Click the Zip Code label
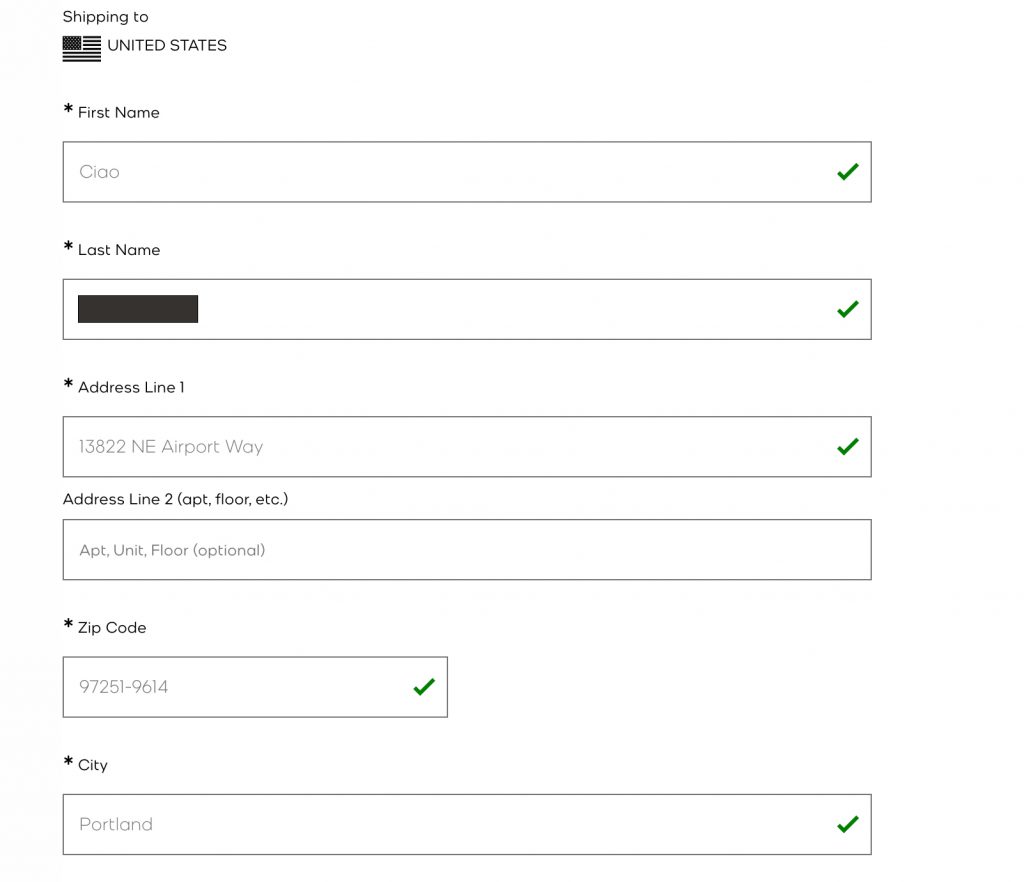1024x882 pixels. click(x=112, y=628)
